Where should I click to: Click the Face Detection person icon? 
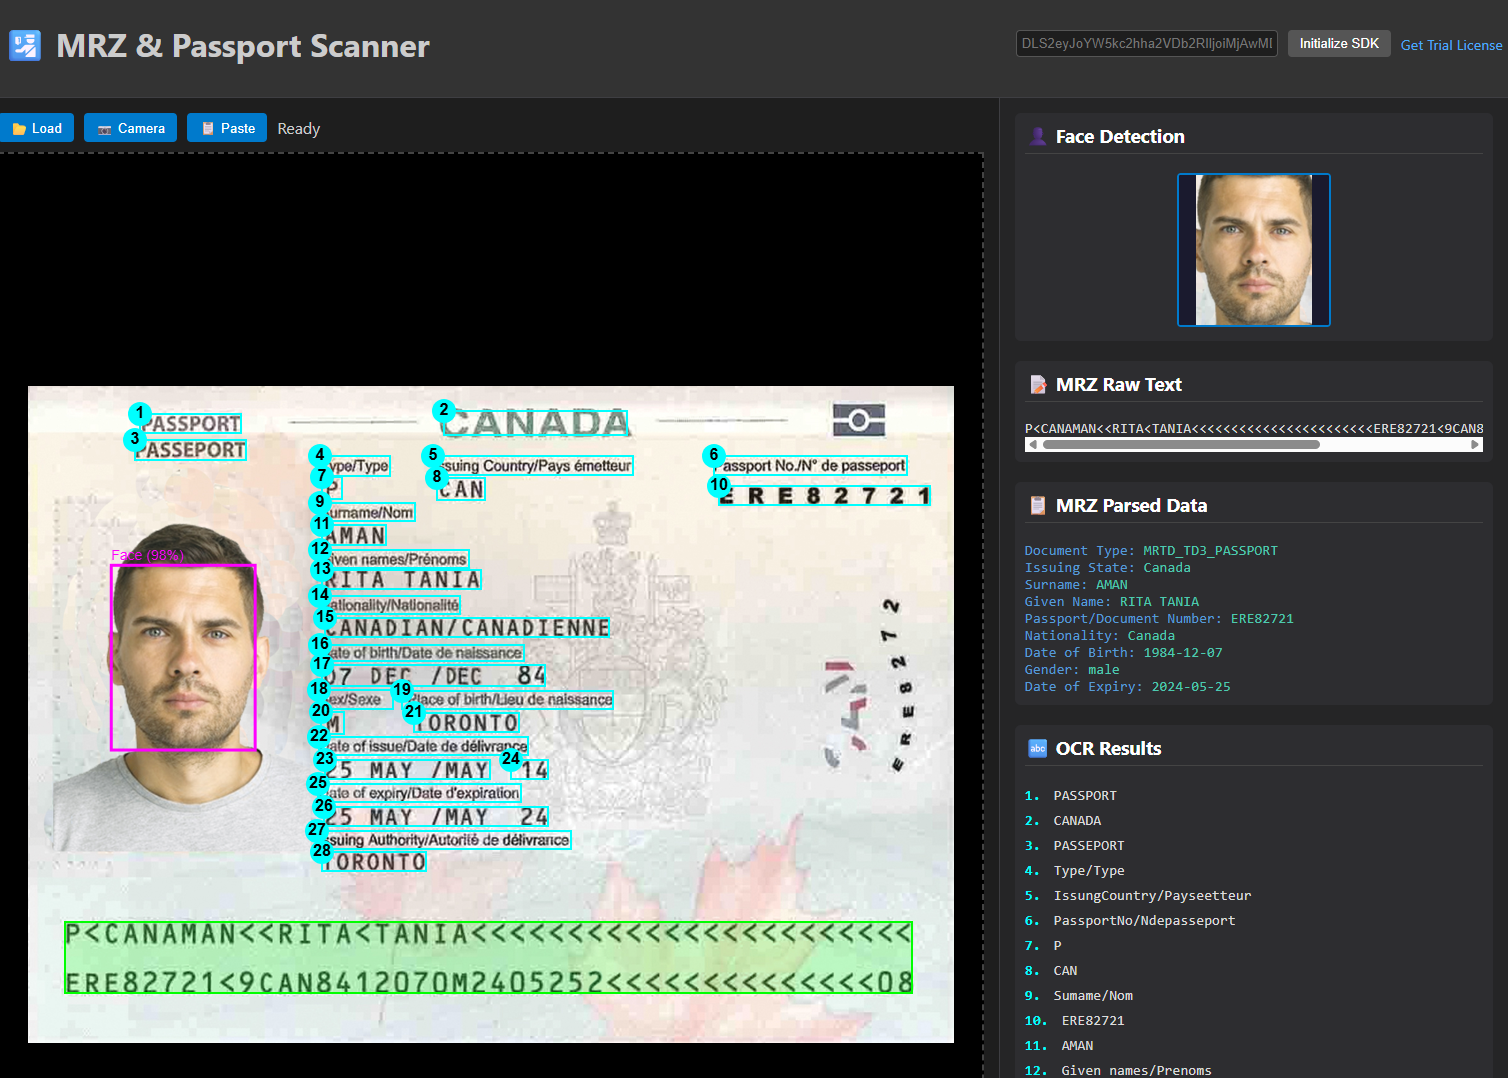coord(1038,136)
